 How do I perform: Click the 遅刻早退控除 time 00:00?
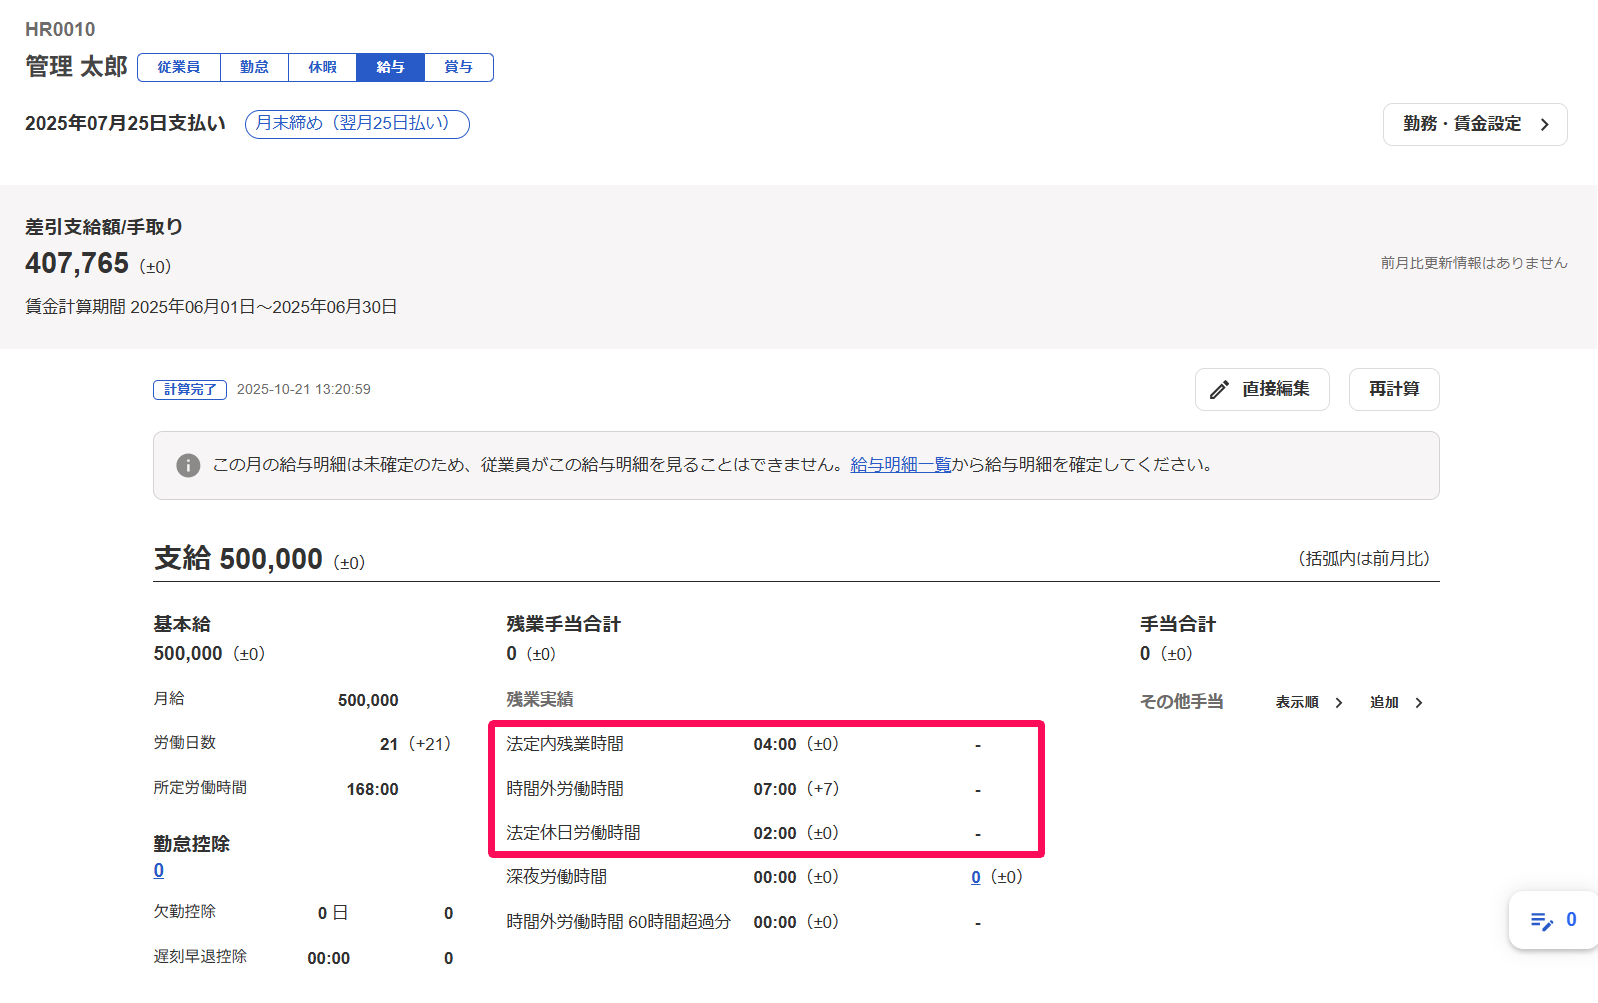click(x=329, y=958)
